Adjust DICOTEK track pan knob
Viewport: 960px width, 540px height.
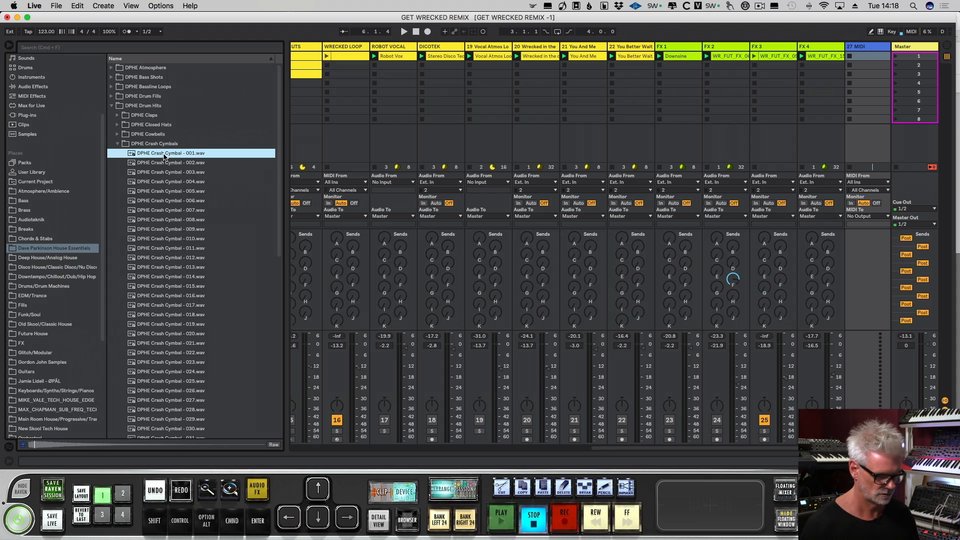click(x=432, y=405)
